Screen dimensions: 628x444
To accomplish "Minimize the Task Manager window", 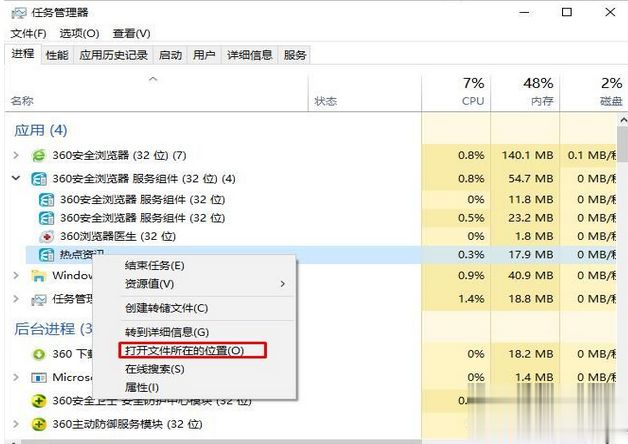I will pos(524,12).
